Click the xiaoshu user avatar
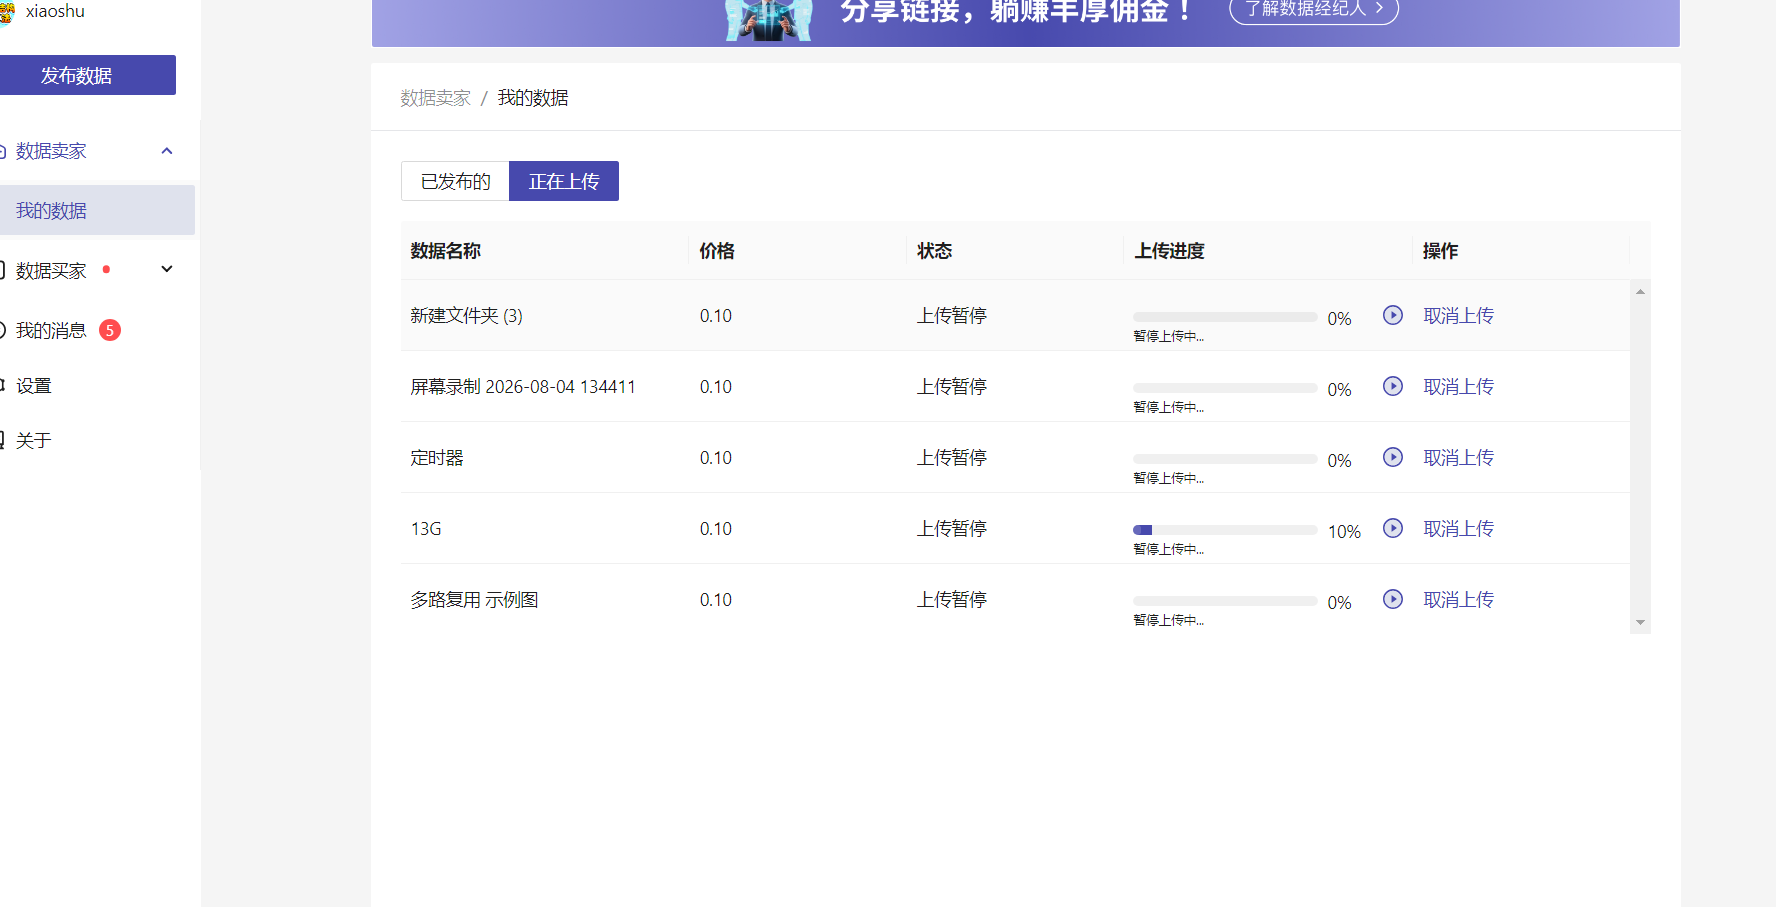1776x907 pixels. click(x=7, y=11)
